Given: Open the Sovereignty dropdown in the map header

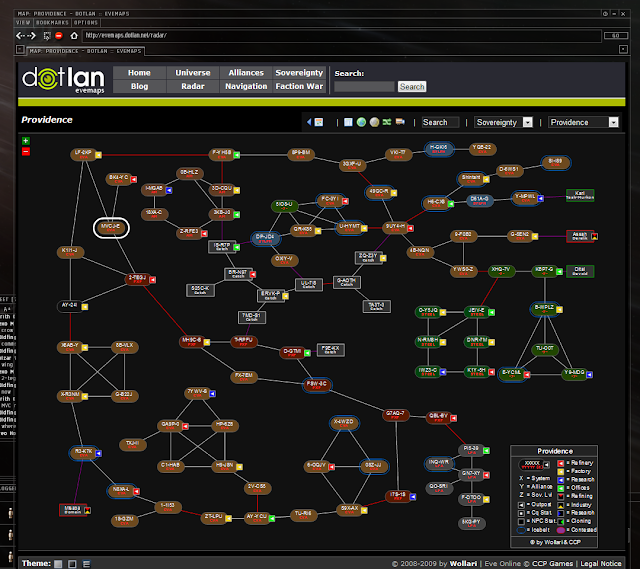Looking at the screenshot, I should [x=503, y=122].
